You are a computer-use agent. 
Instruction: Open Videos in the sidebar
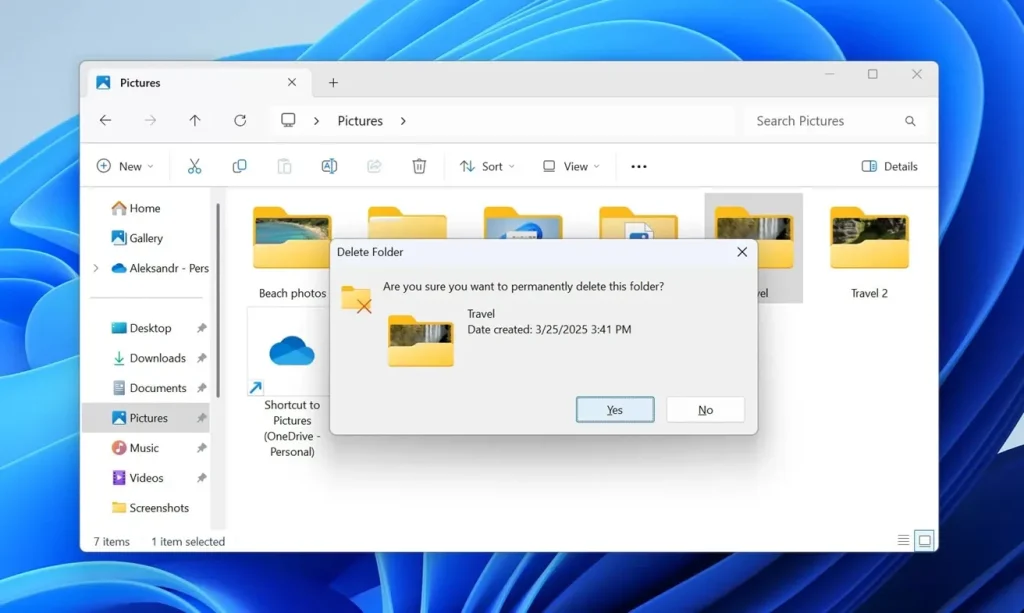(137, 478)
